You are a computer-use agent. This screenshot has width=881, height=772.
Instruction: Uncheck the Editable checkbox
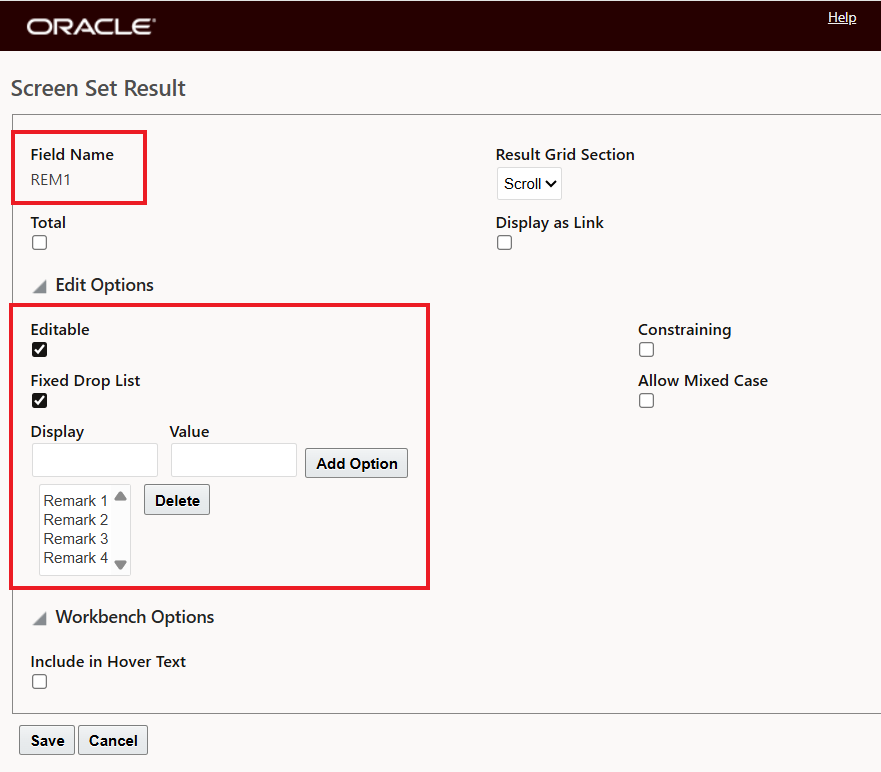click(x=39, y=349)
